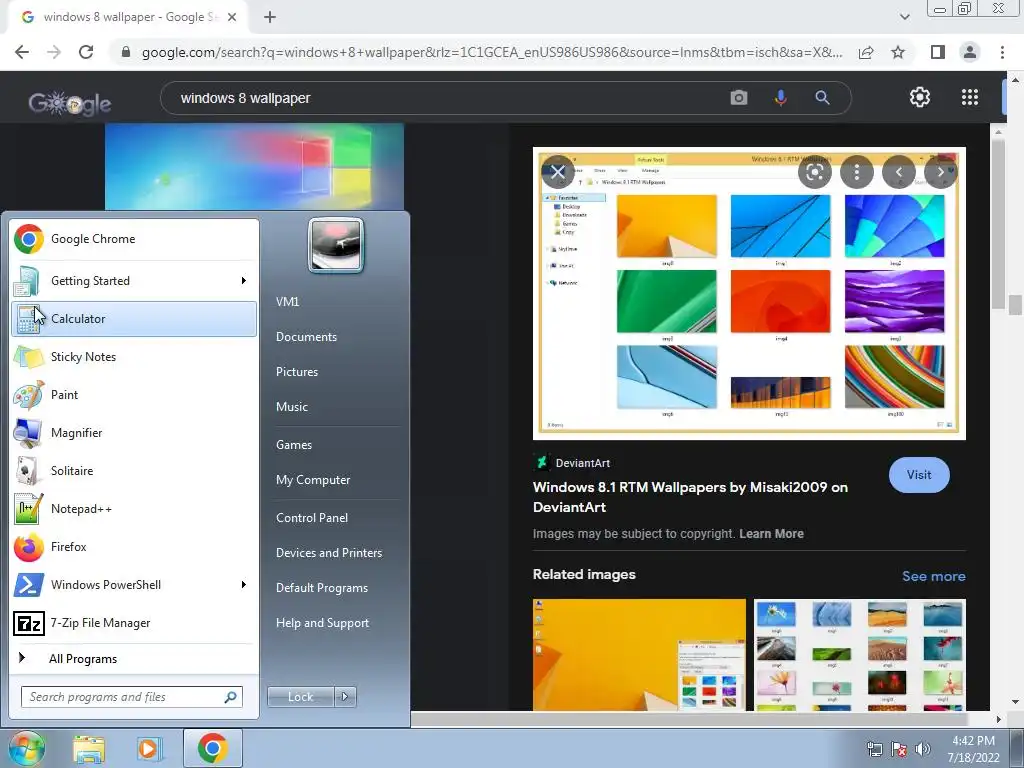This screenshot has width=1024, height=768.
Task: Open Windows 8.1 RTM Wallpapers title link
Action: click(x=690, y=497)
